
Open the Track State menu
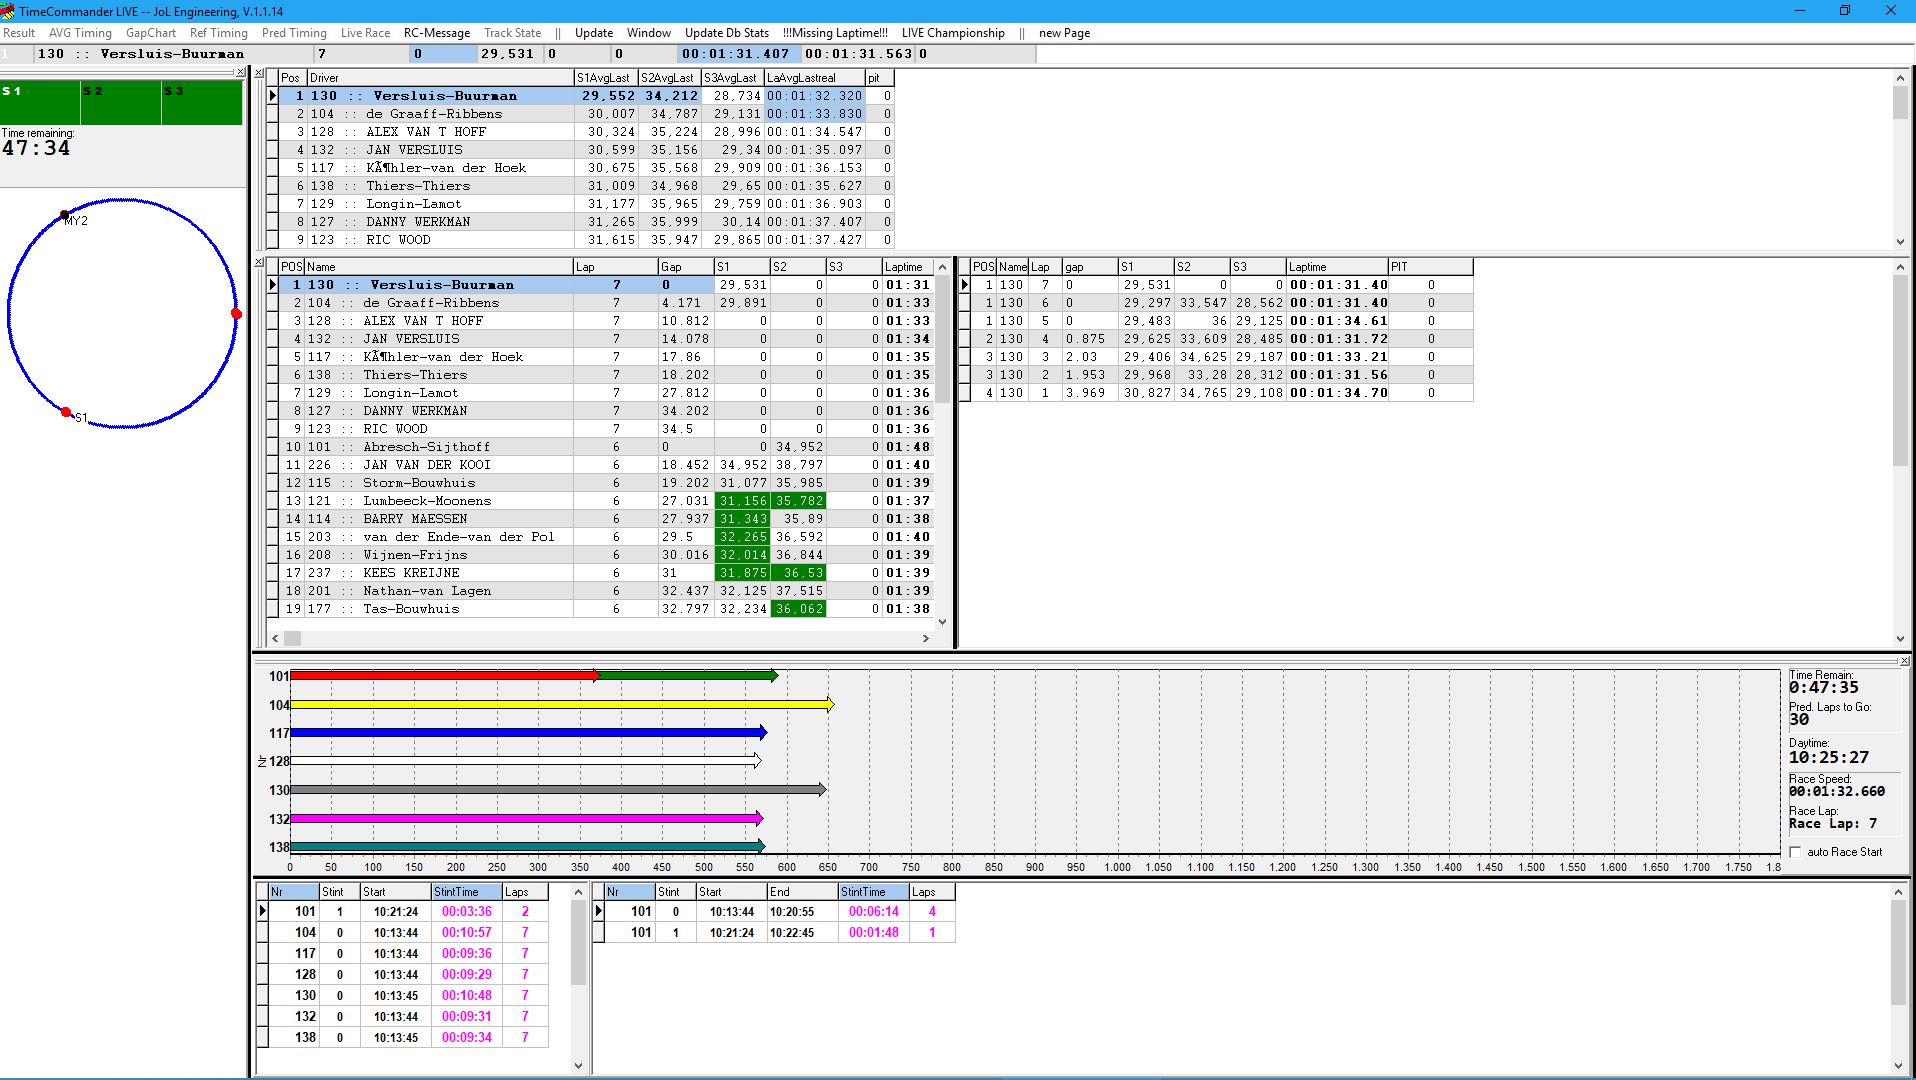512,33
